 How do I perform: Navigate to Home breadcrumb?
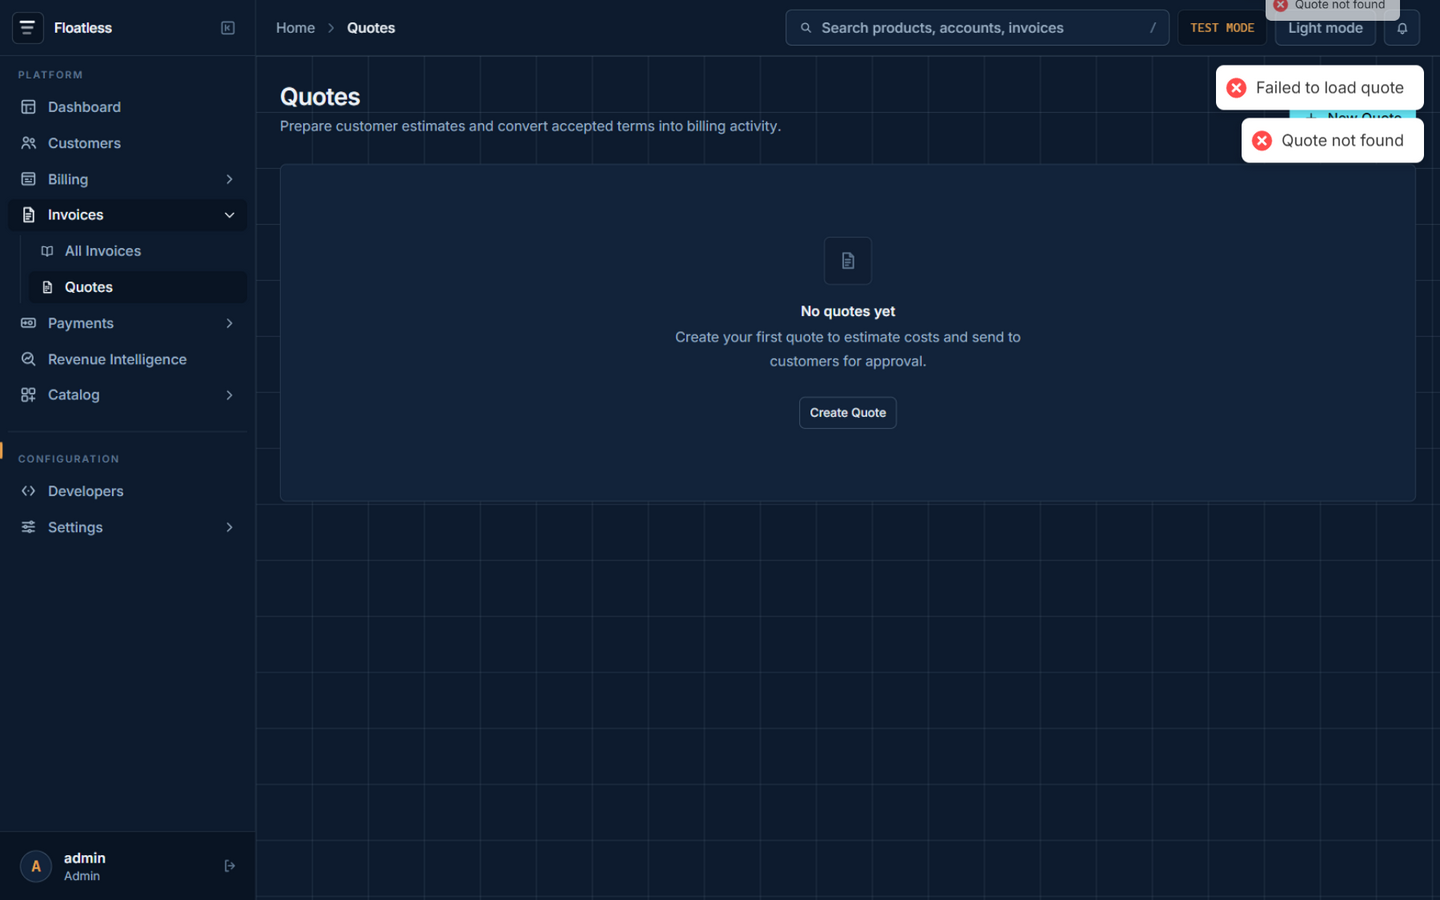click(x=295, y=28)
